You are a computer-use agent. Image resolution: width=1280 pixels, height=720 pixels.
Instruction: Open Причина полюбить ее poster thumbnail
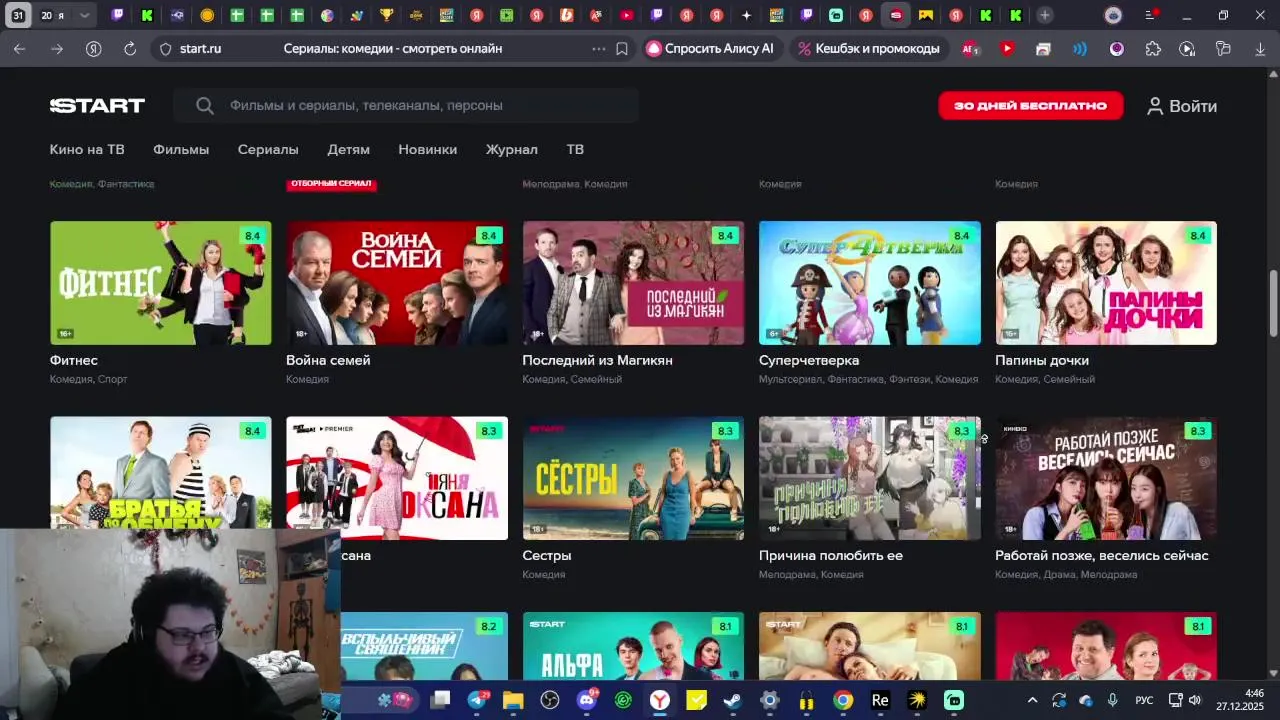tap(870, 478)
